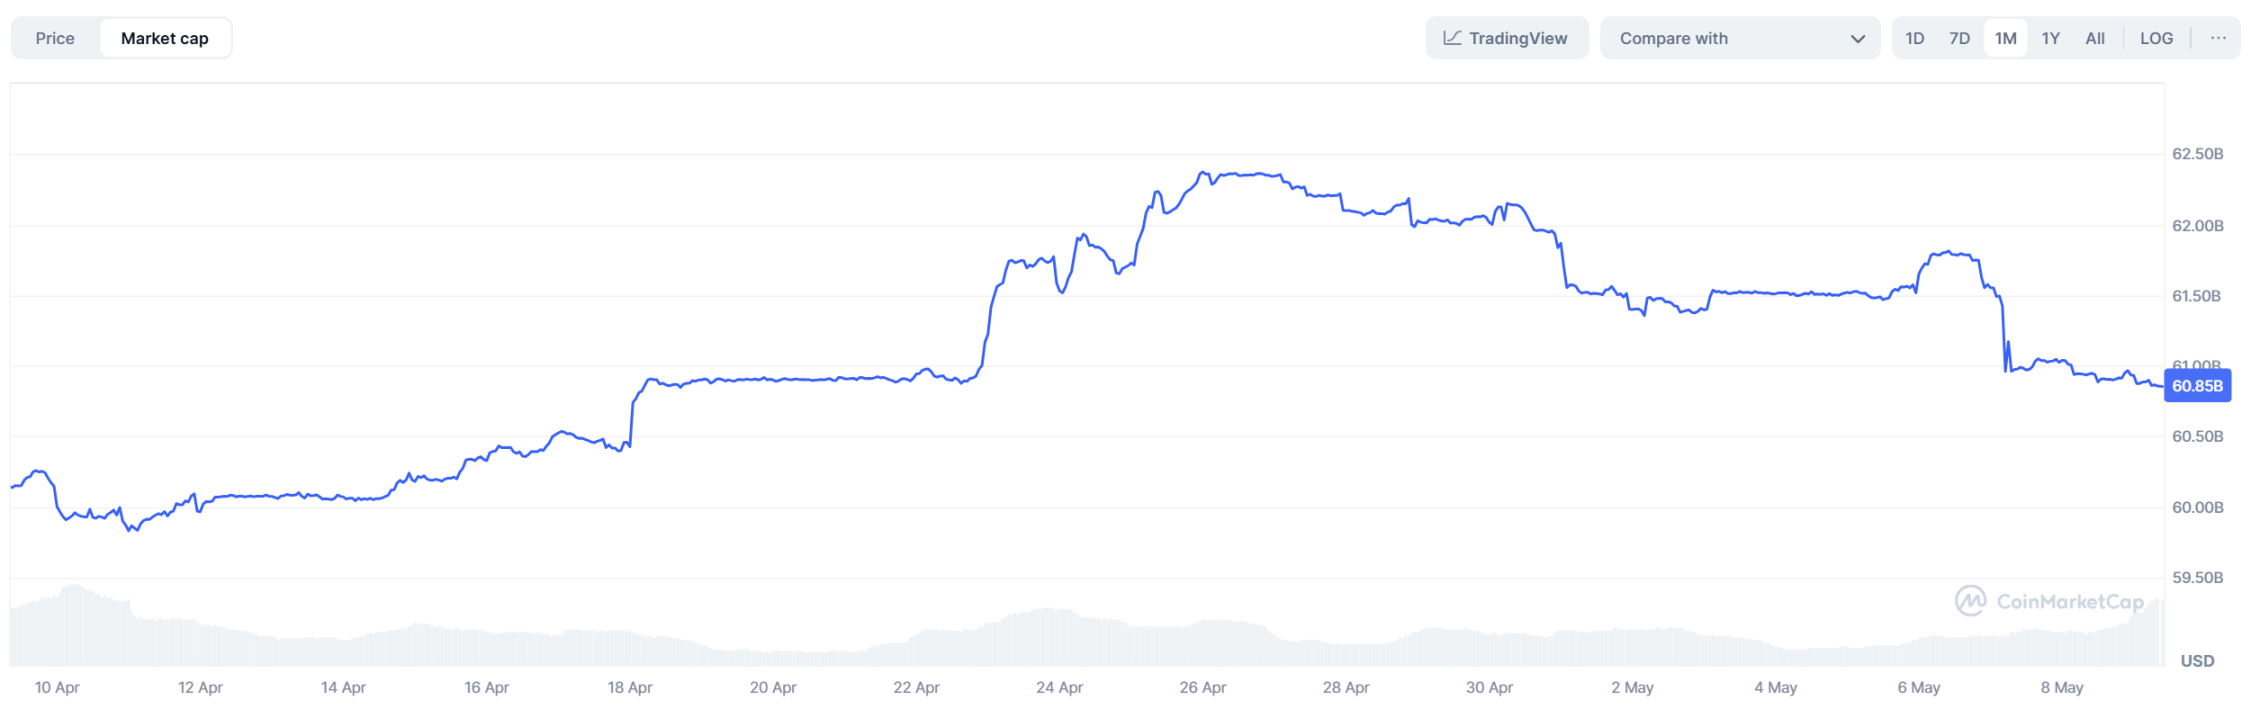2260x727 pixels.
Task: Click the 60.85B current value label
Action: [x=2197, y=386]
